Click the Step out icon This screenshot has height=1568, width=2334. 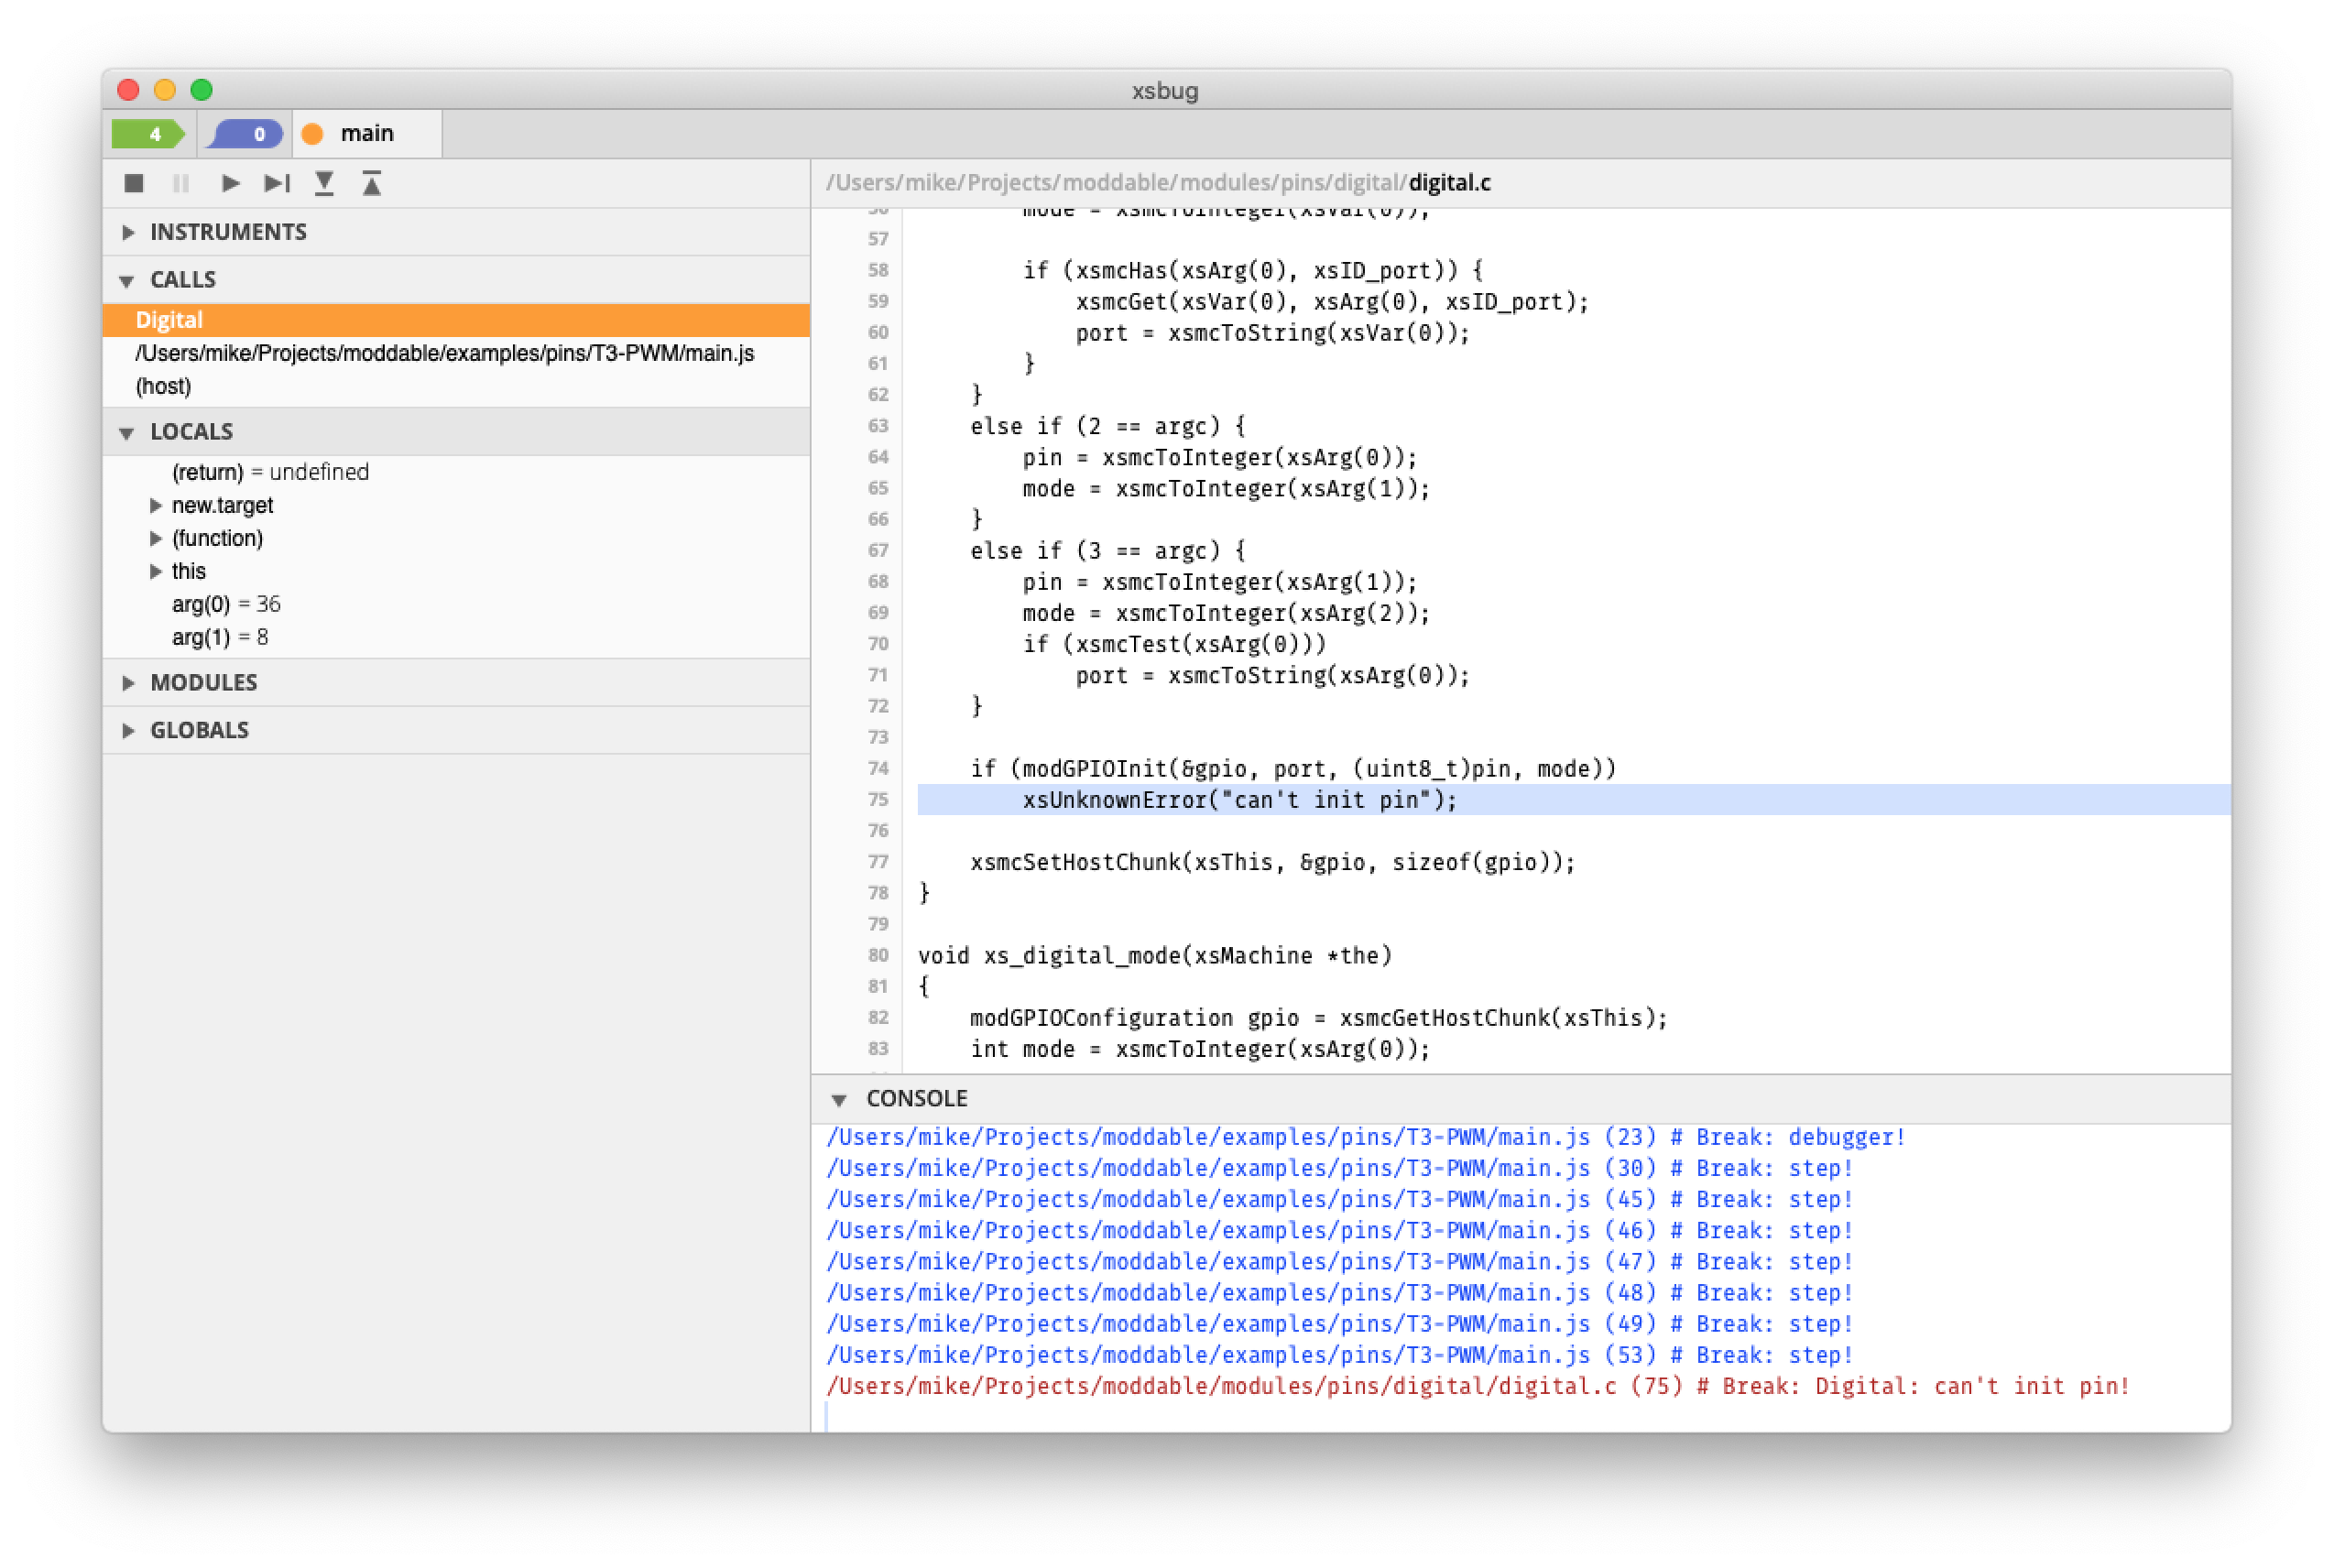coord(372,183)
